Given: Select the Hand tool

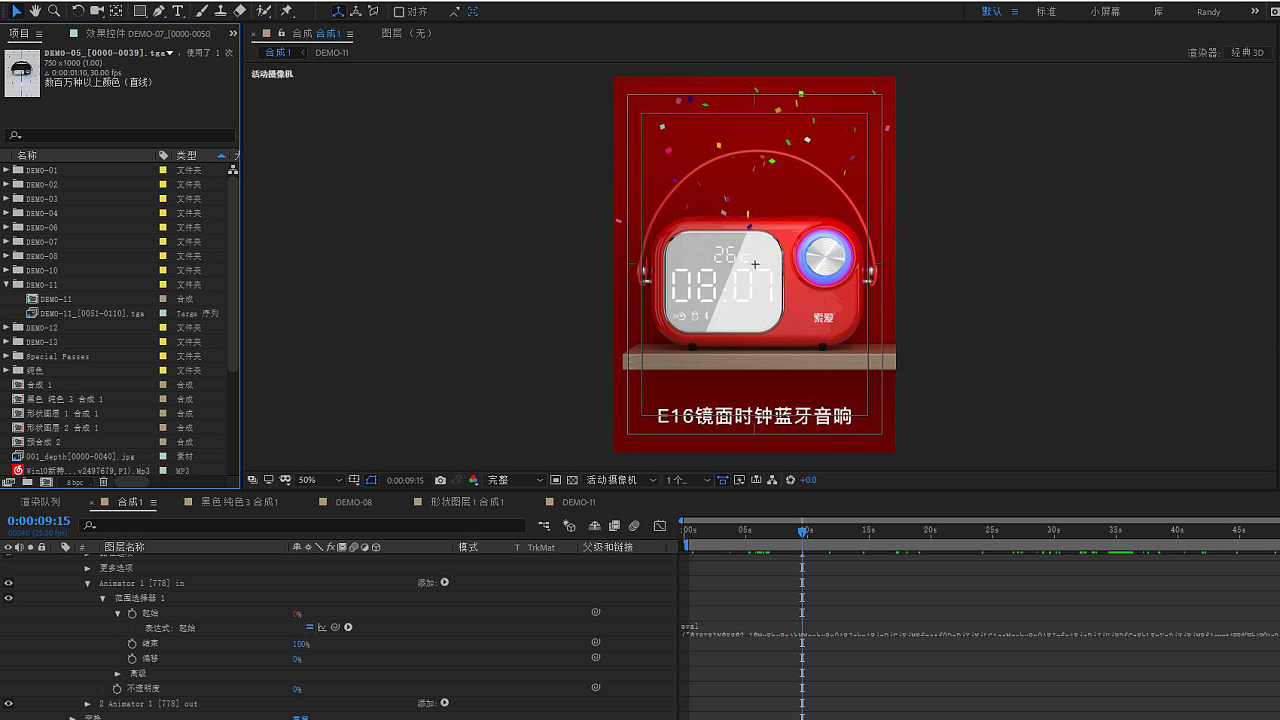Looking at the screenshot, I should coord(35,11).
